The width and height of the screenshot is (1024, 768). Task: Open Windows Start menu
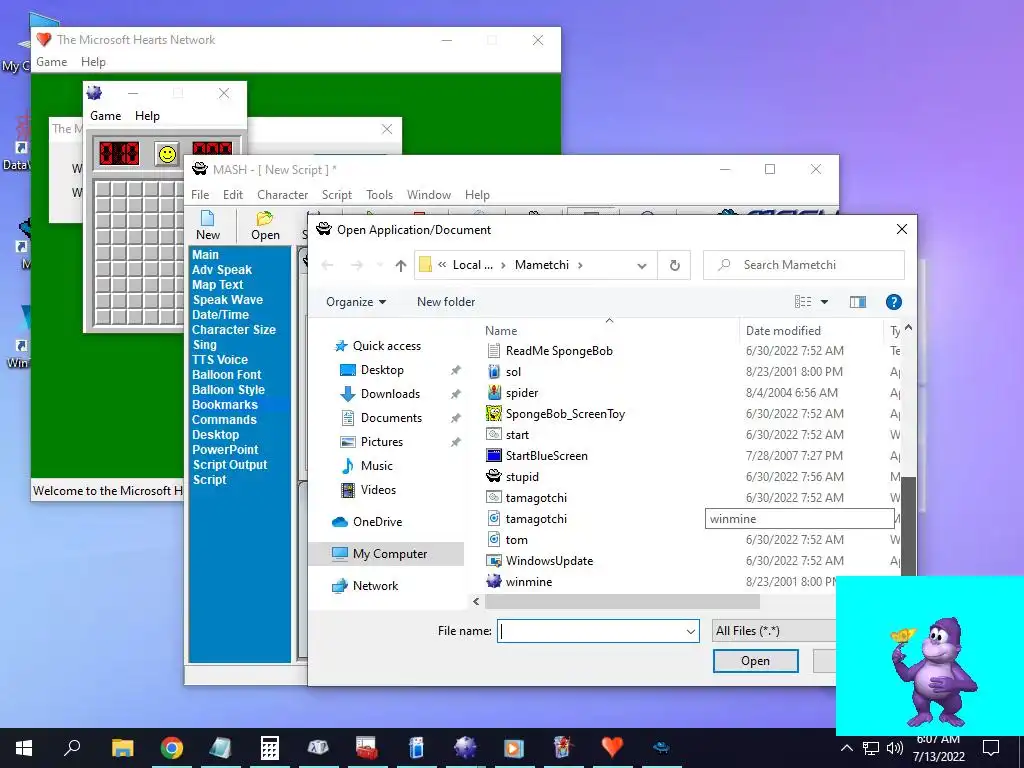pyautogui.click(x=24, y=748)
